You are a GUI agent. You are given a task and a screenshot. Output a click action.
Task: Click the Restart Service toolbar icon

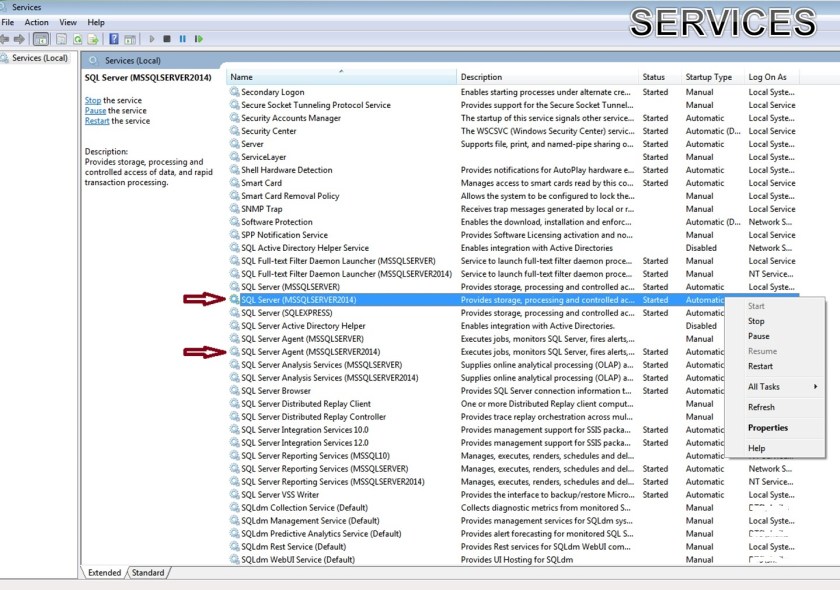click(x=198, y=39)
